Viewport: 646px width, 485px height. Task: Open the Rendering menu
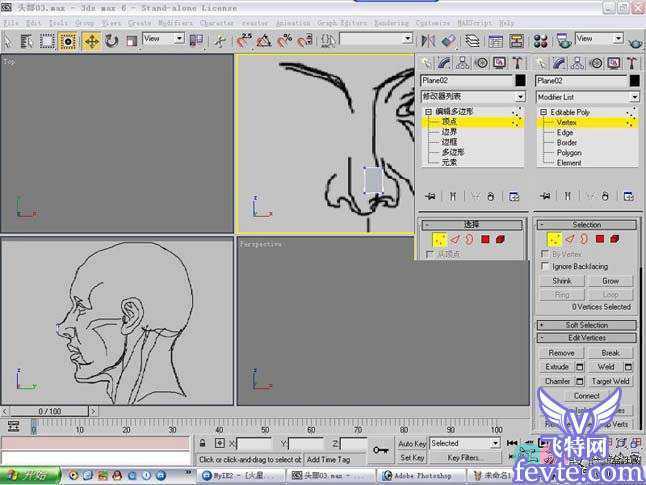pyautogui.click(x=391, y=23)
